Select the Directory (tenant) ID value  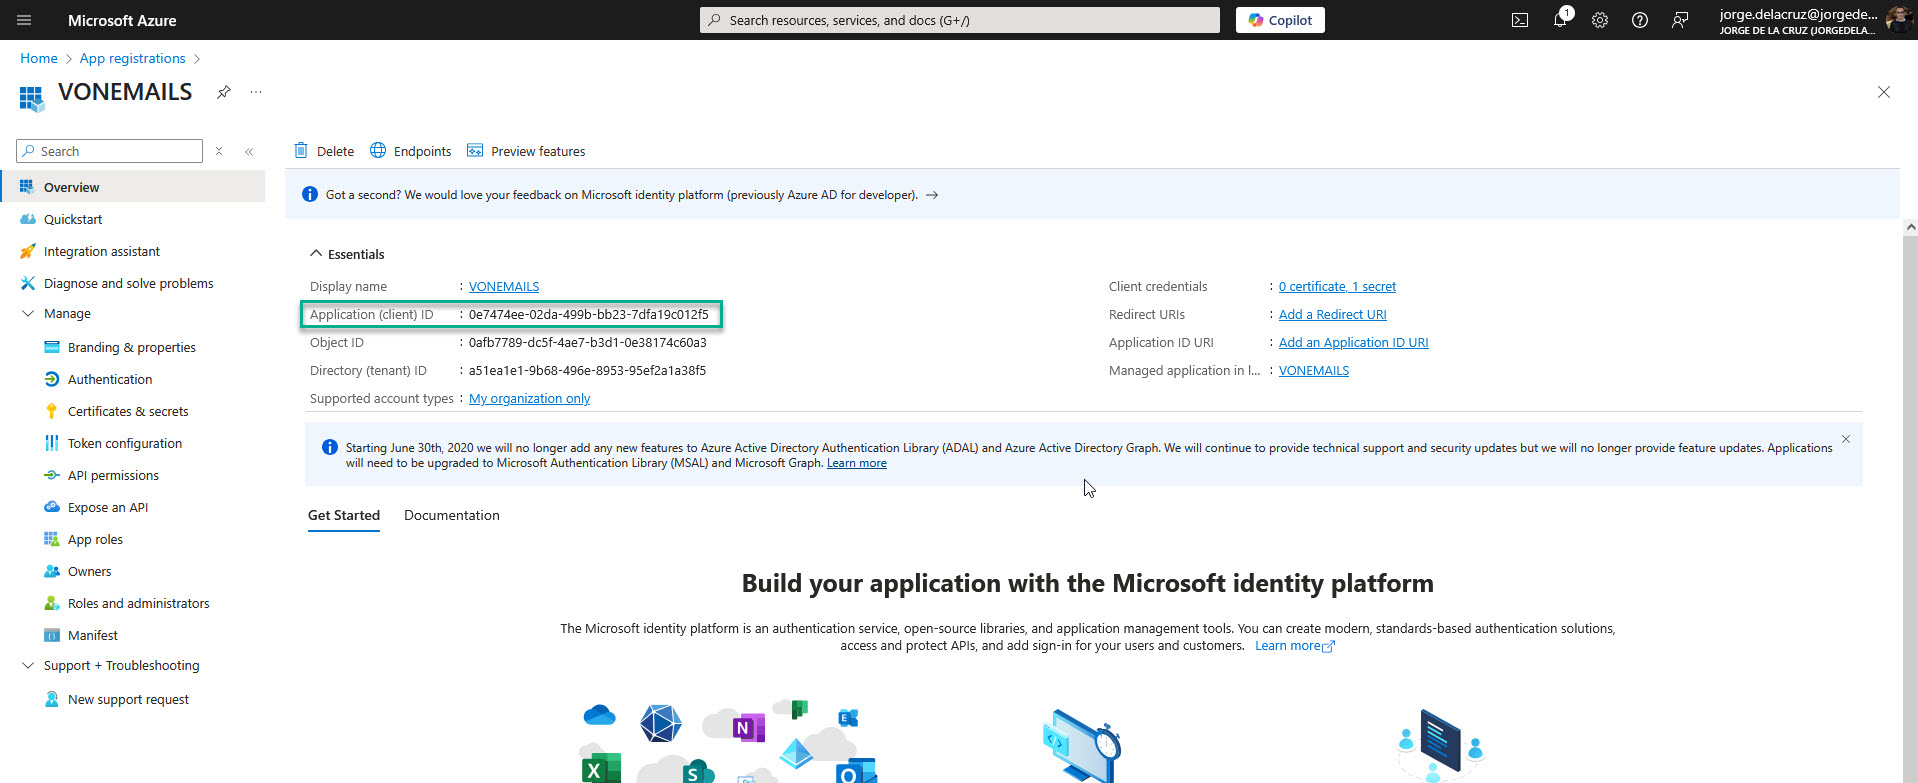pyautogui.click(x=588, y=370)
